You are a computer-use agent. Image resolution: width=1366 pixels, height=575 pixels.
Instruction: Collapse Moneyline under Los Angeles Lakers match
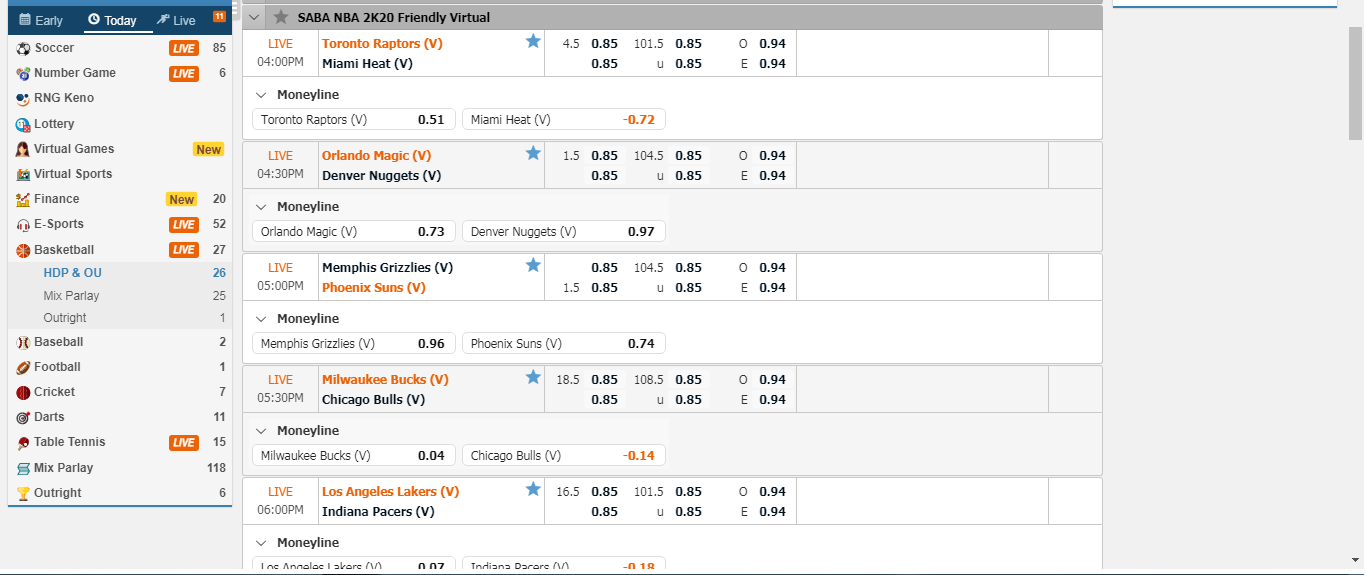[x=261, y=543]
